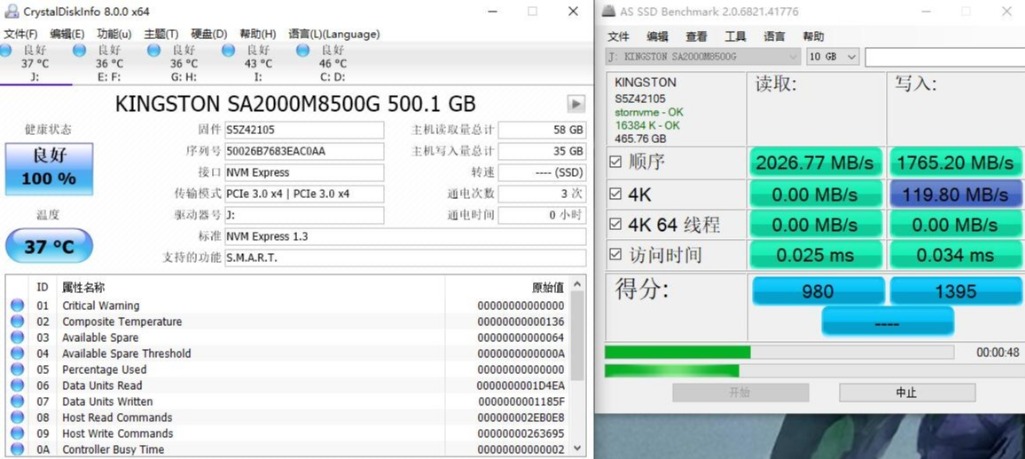Open 硬盘(D) menu in CrystalDiskInfo
Viewport: 1025px width, 459px height.
coord(209,34)
